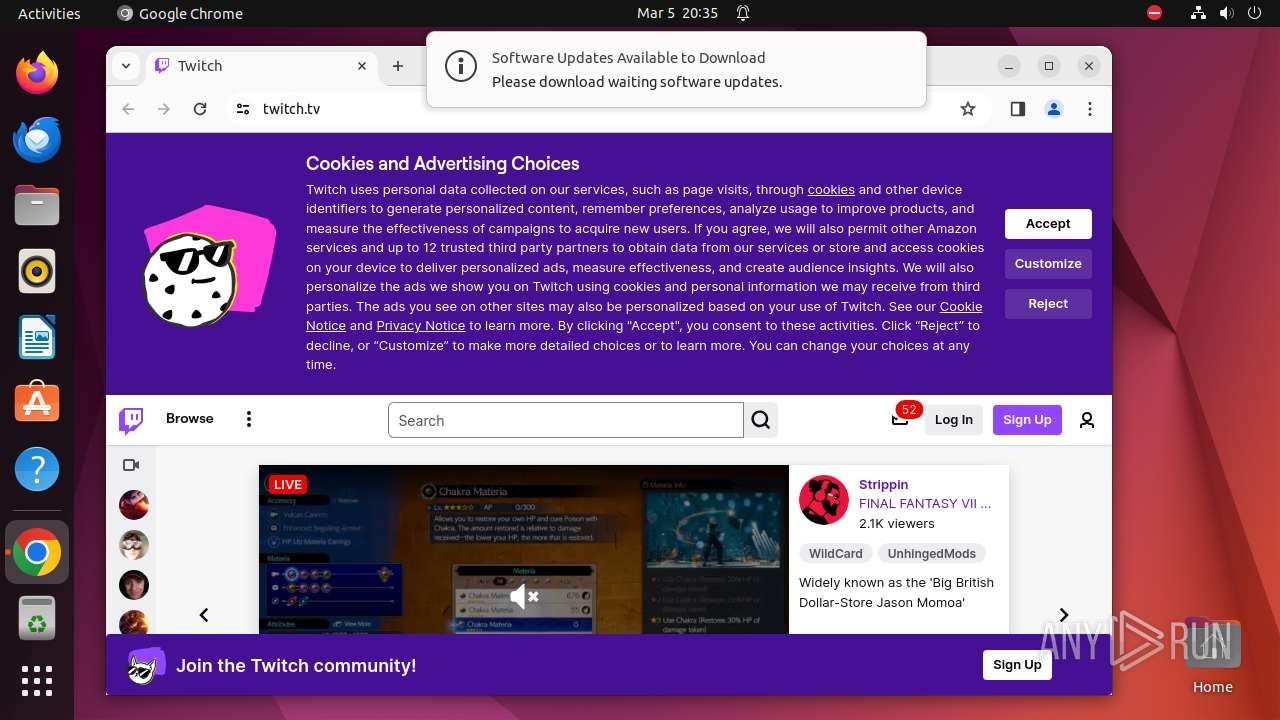Image resolution: width=1280 pixels, height=720 pixels.
Task: Click the browser back arrow
Action: tap(128, 109)
